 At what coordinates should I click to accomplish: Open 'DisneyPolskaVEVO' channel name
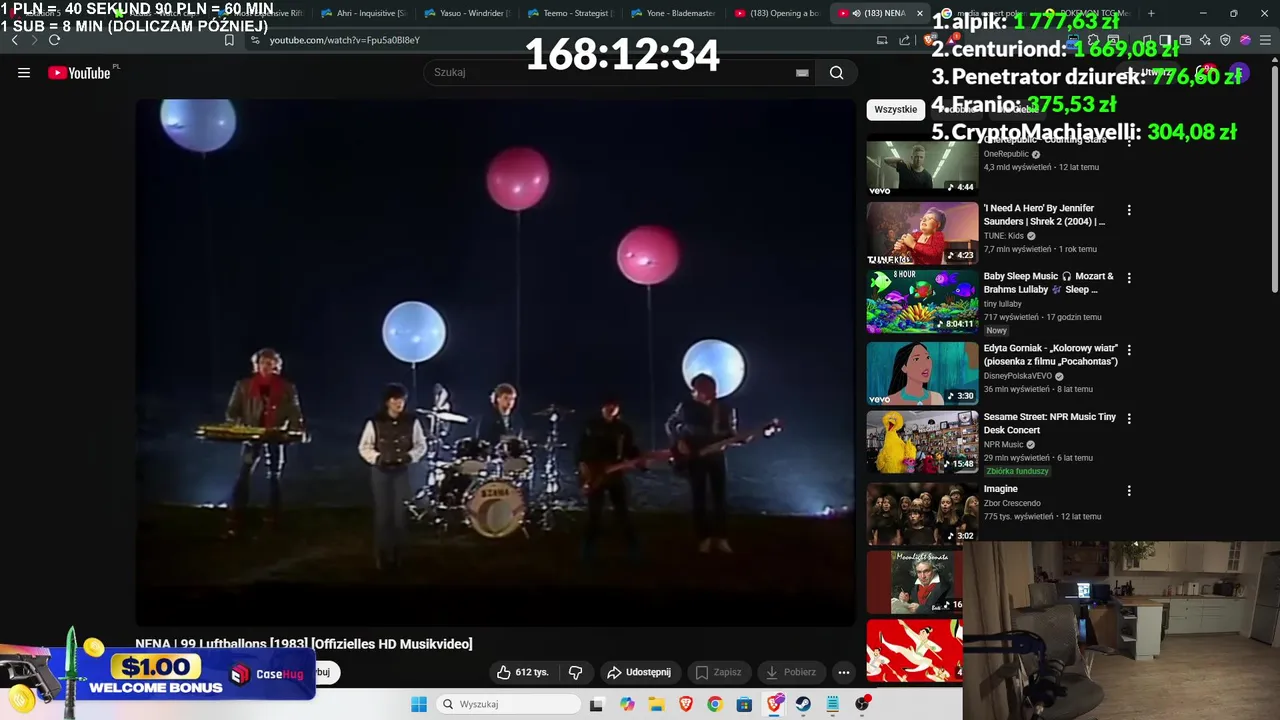point(1017,376)
